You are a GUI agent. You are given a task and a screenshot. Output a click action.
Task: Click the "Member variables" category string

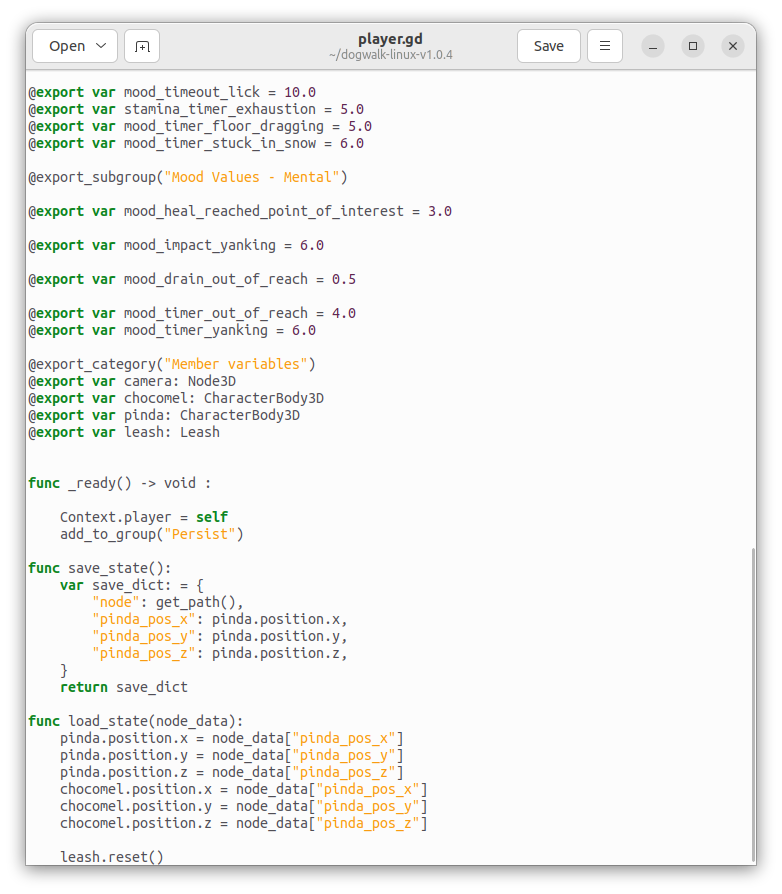238,364
